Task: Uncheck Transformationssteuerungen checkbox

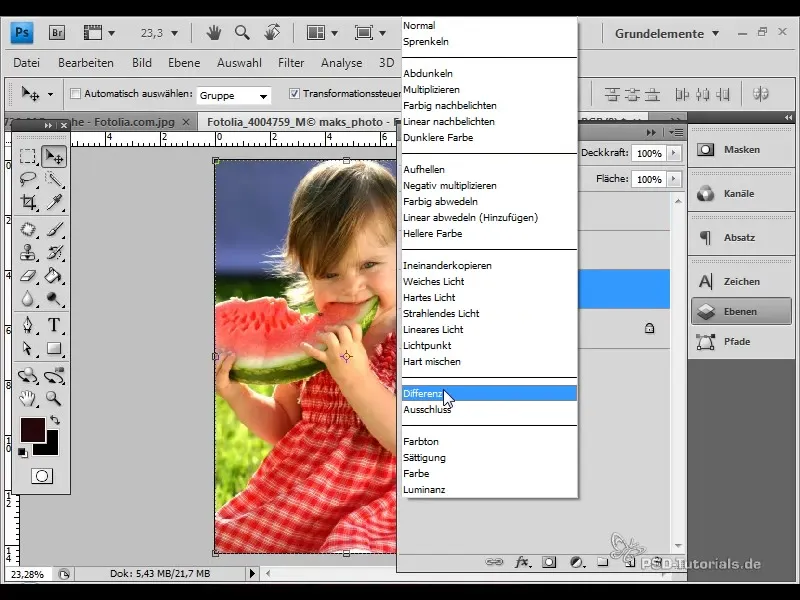Action: [294, 94]
